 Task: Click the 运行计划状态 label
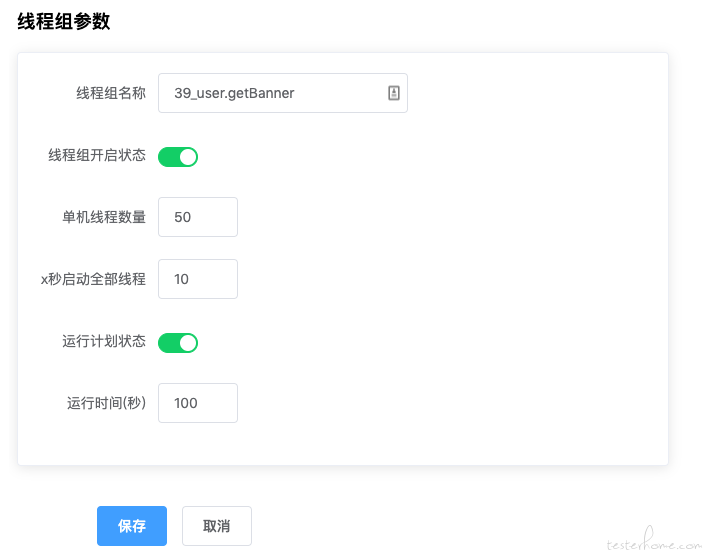pyautogui.click(x=104, y=341)
